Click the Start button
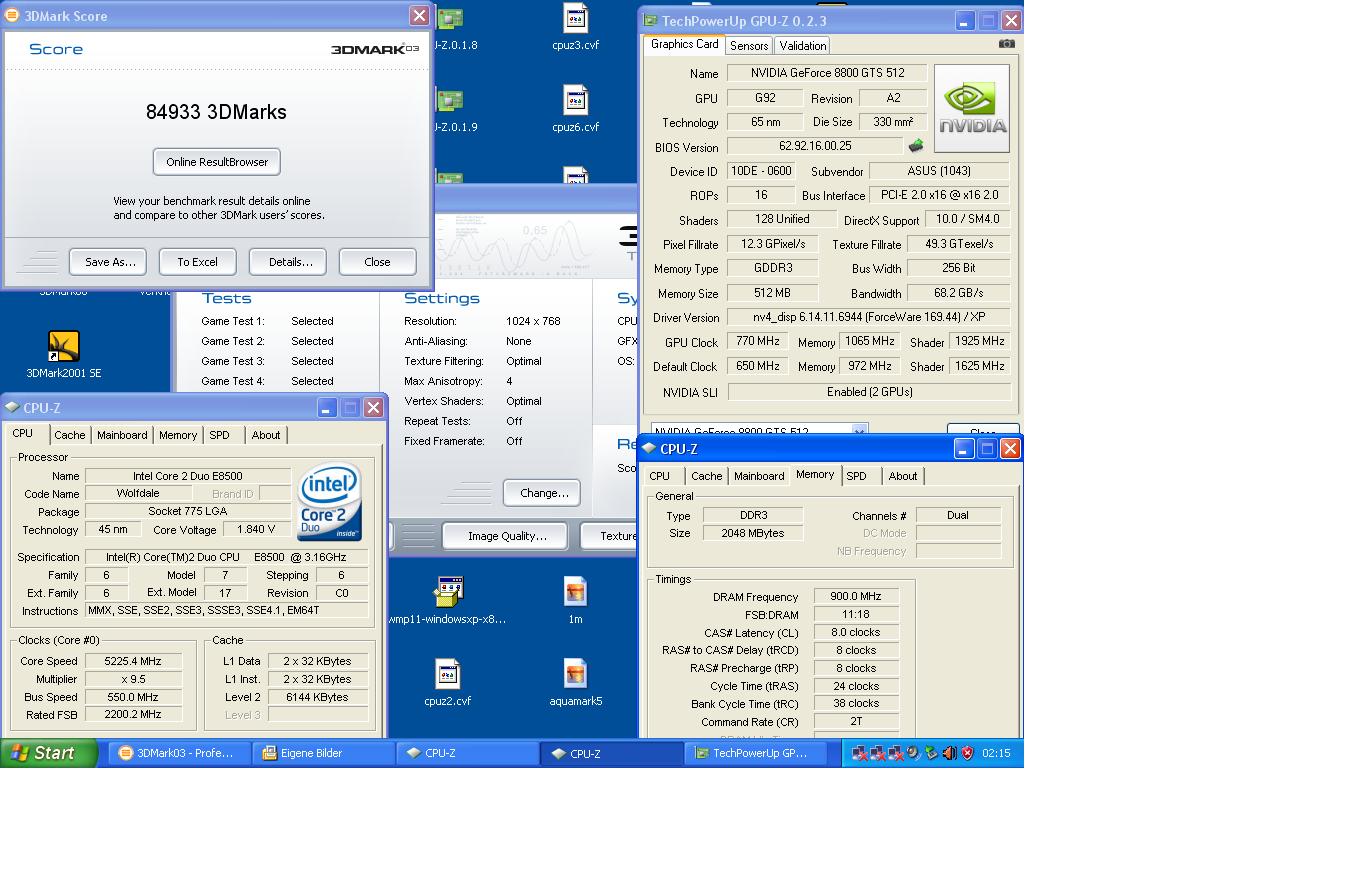Image resolution: width=1368 pixels, height=877 pixels. point(49,753)
